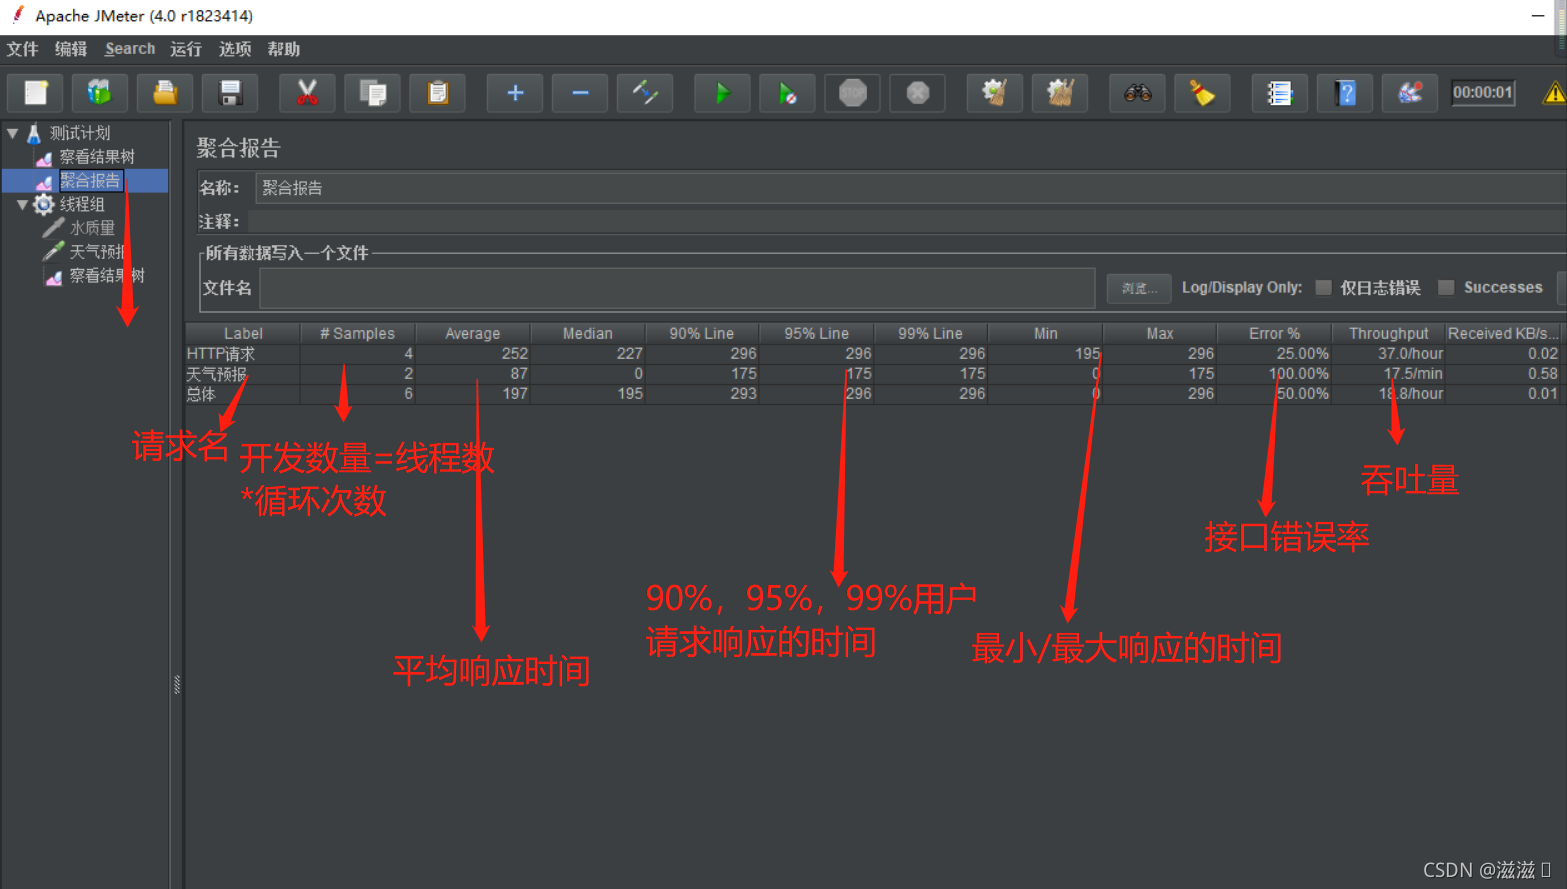The height and width of the screenshot is (889, 1567).
Task: Sort by 99% Line column header
Action: tap(930, 333)
